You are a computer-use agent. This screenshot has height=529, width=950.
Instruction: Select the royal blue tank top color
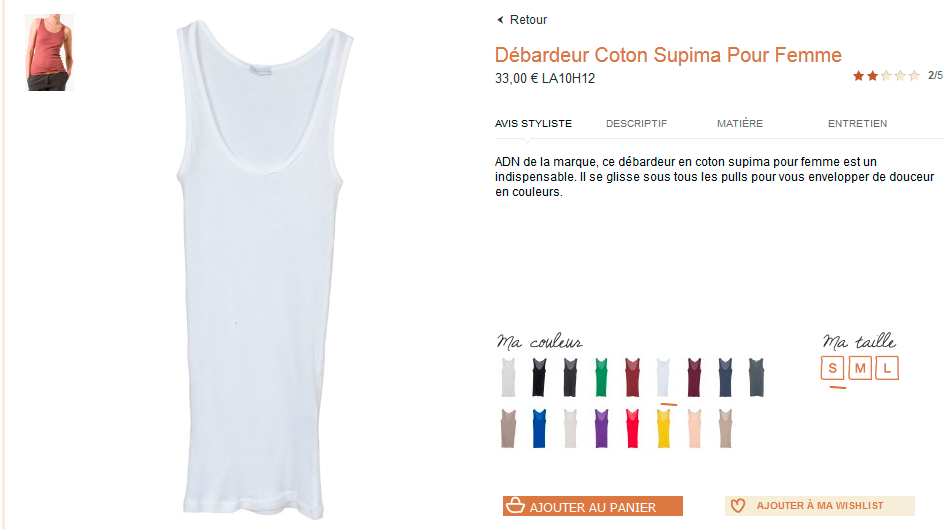(x=539, y=428)
